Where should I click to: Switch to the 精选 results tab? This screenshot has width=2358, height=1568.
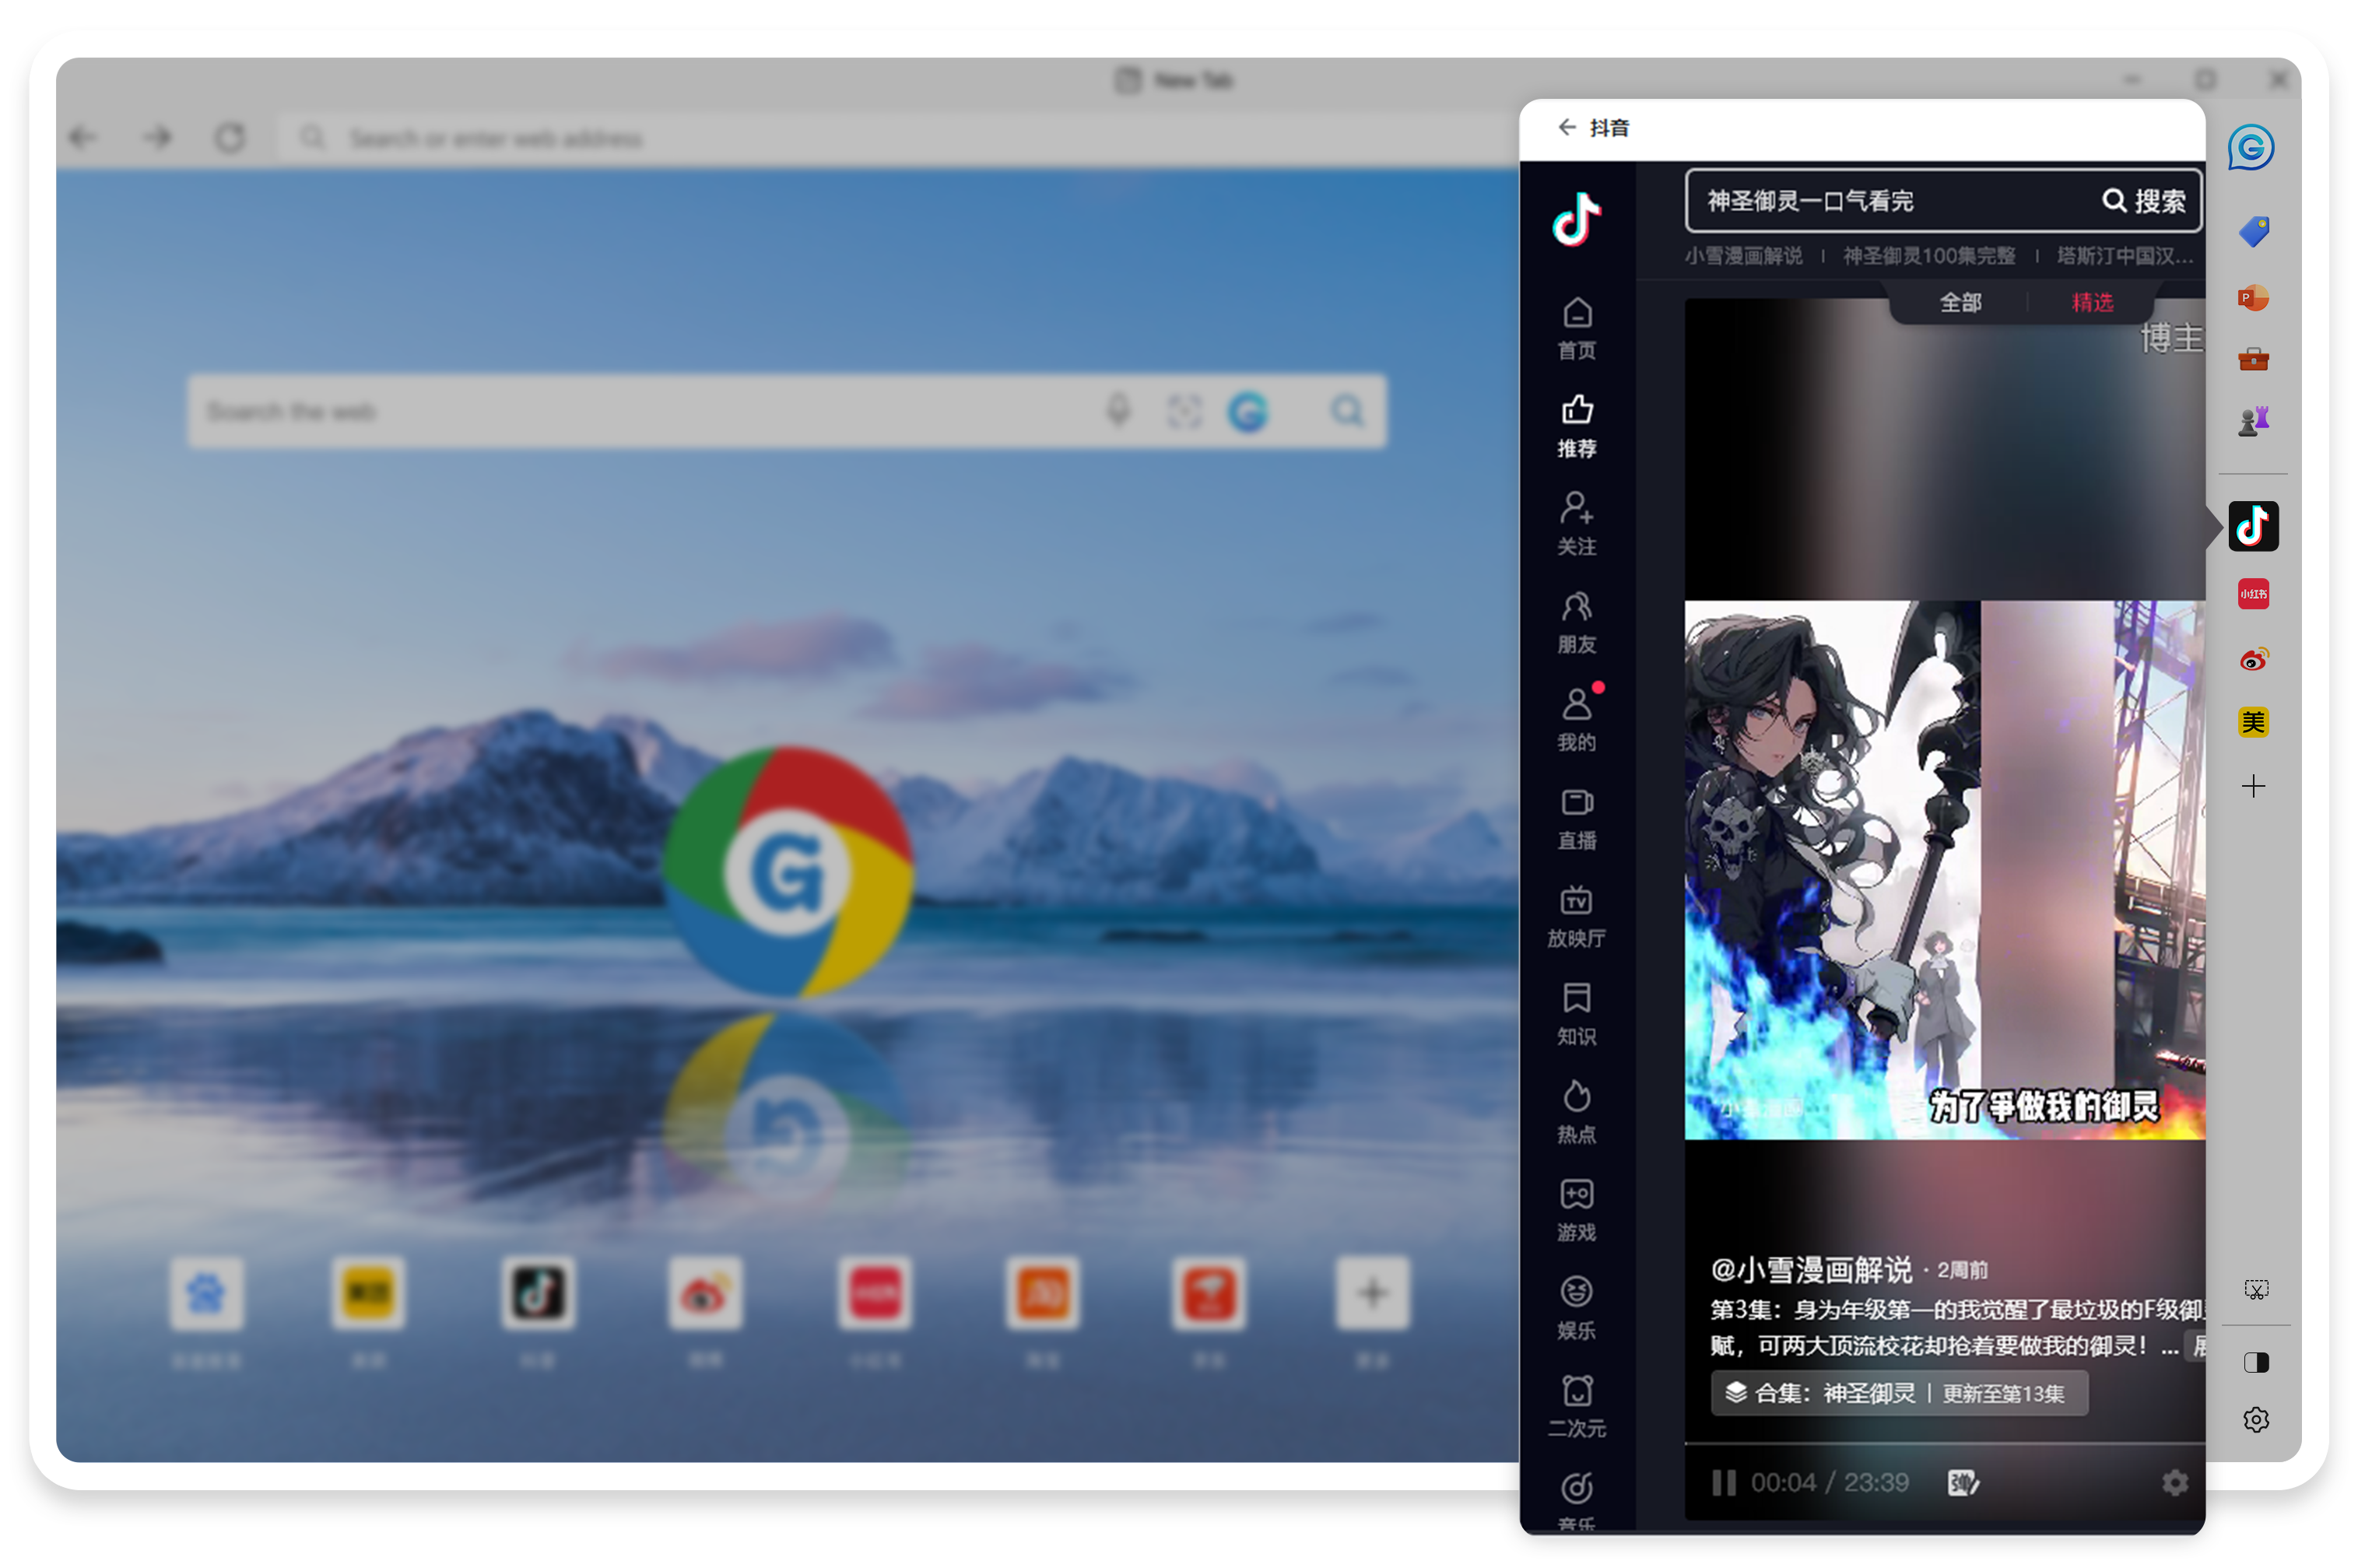2092,302
